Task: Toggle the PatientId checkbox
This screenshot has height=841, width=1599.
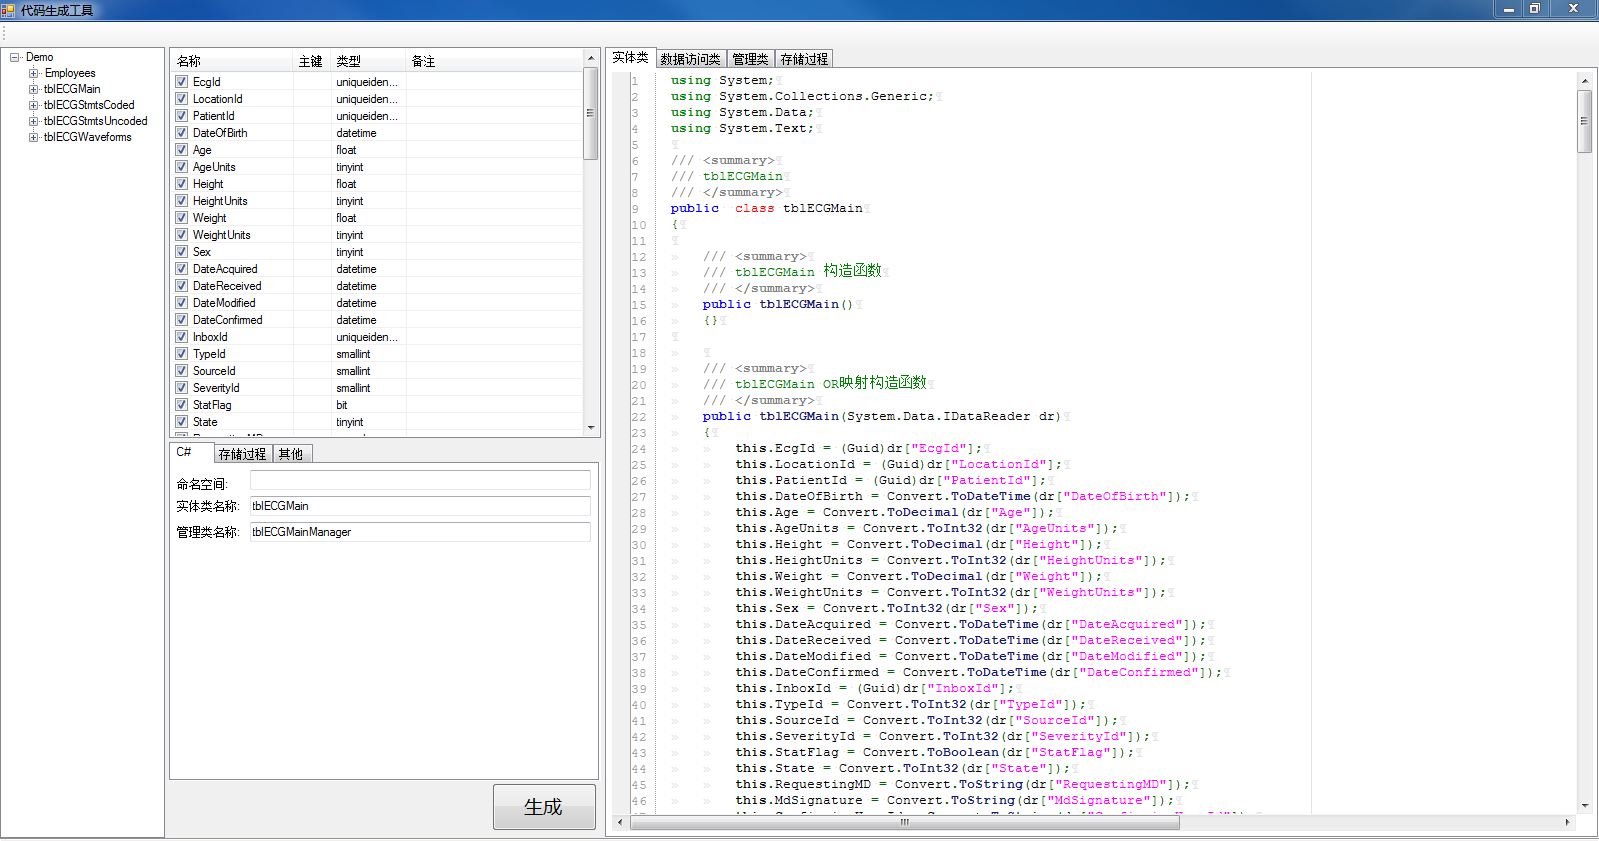Action: click(181, 116)
